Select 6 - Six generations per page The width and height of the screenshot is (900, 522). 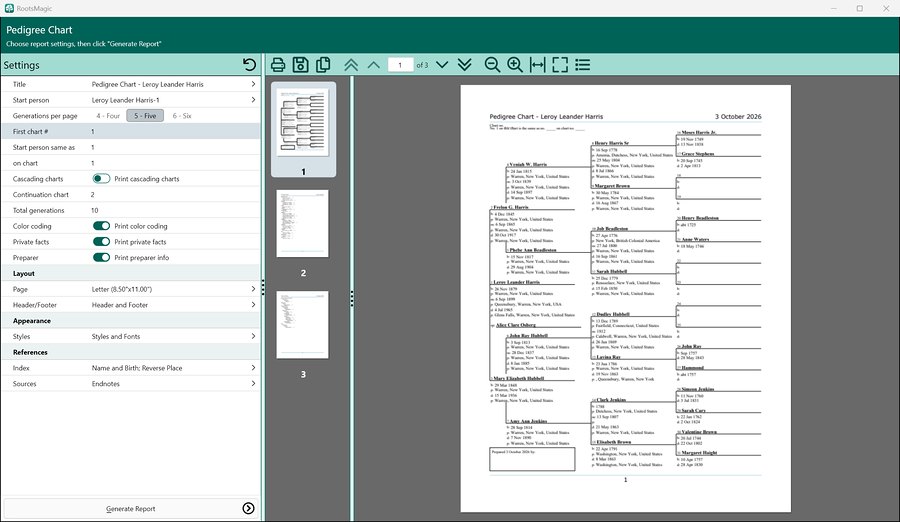point(182,115)
